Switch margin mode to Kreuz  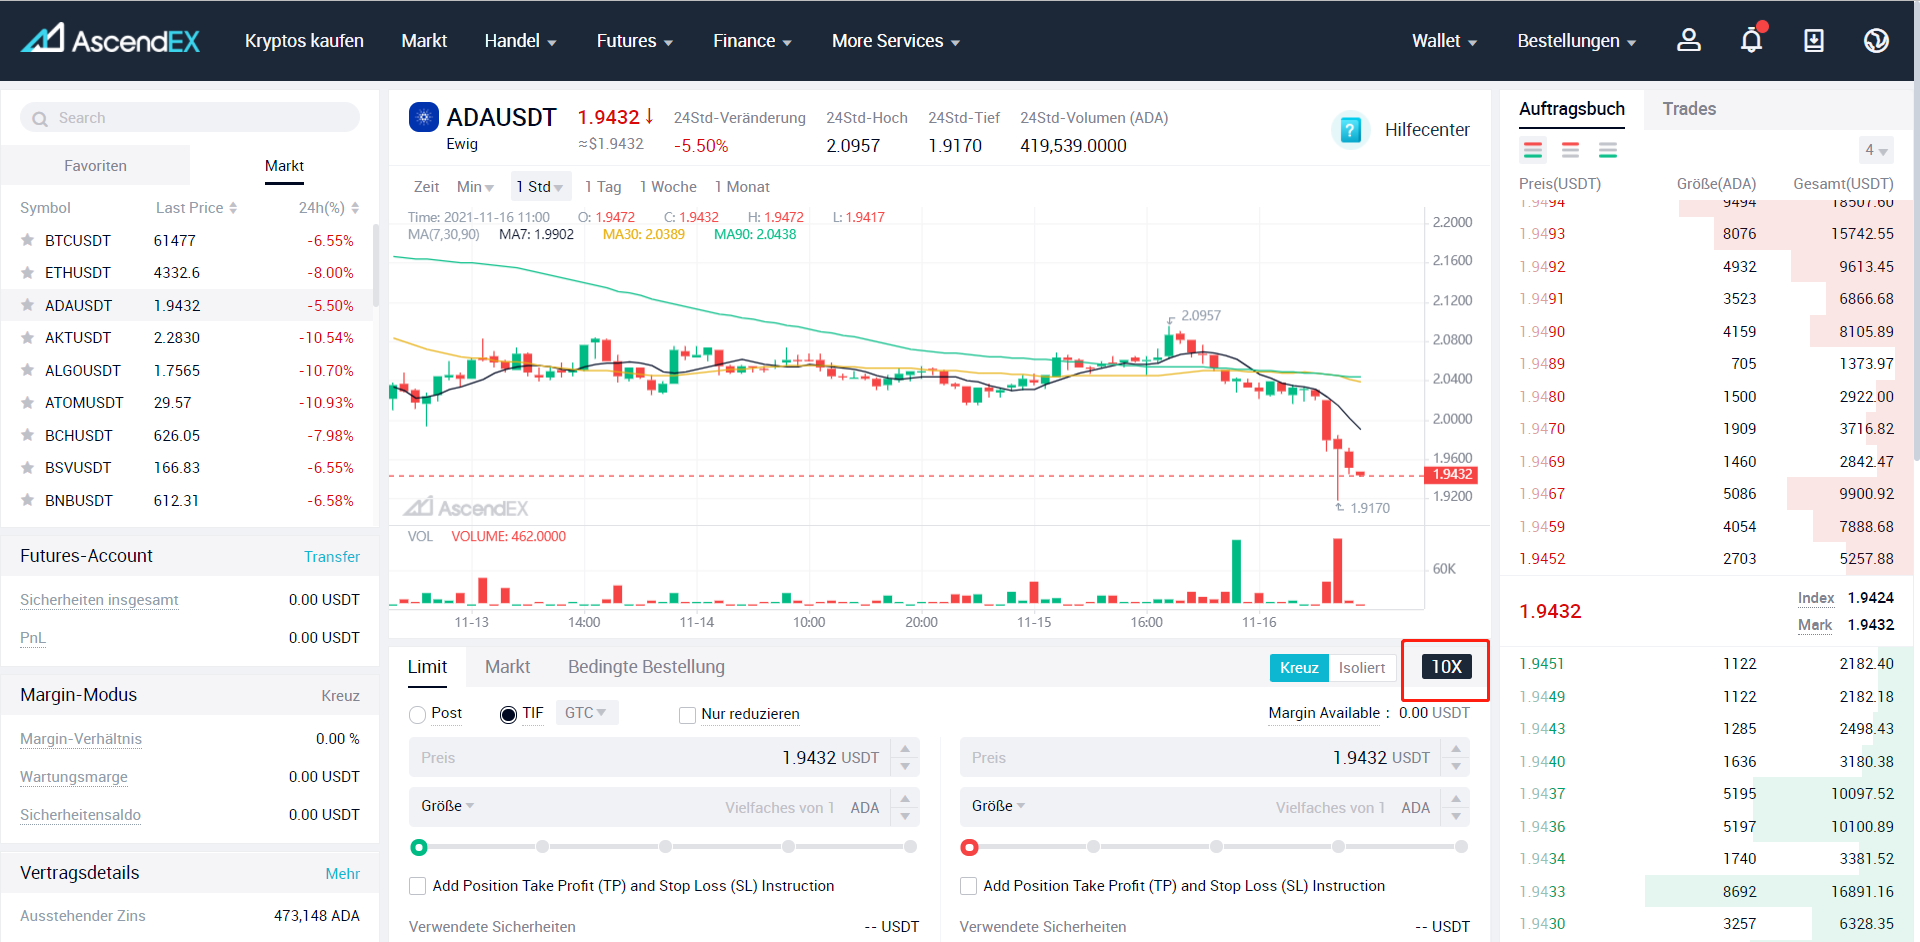1299,668
